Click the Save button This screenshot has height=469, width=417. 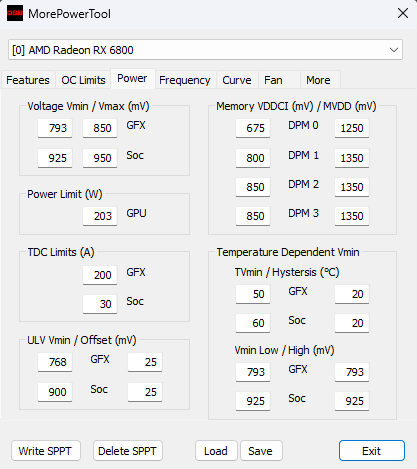[261, 451]
